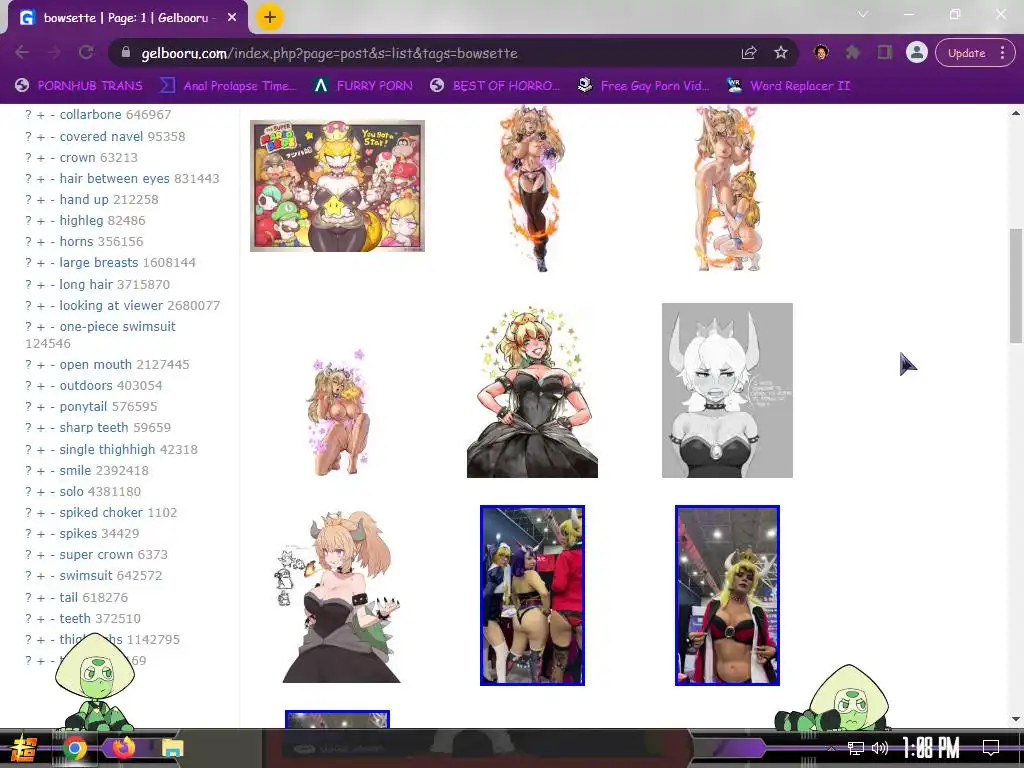
Task: Open the hand up tag link
Action: coord(84,199)
